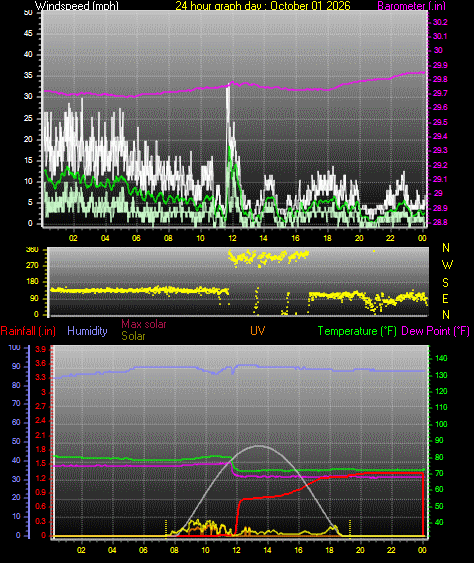
Task: Click the 130 temperature axis value
Action: (441, 375)
